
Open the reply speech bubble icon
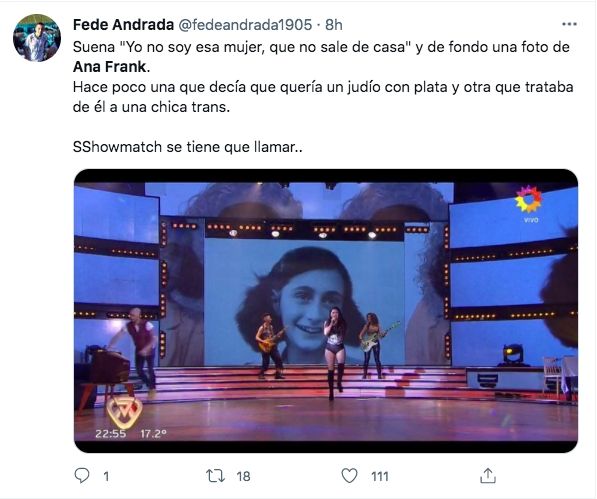pos(81,476)
